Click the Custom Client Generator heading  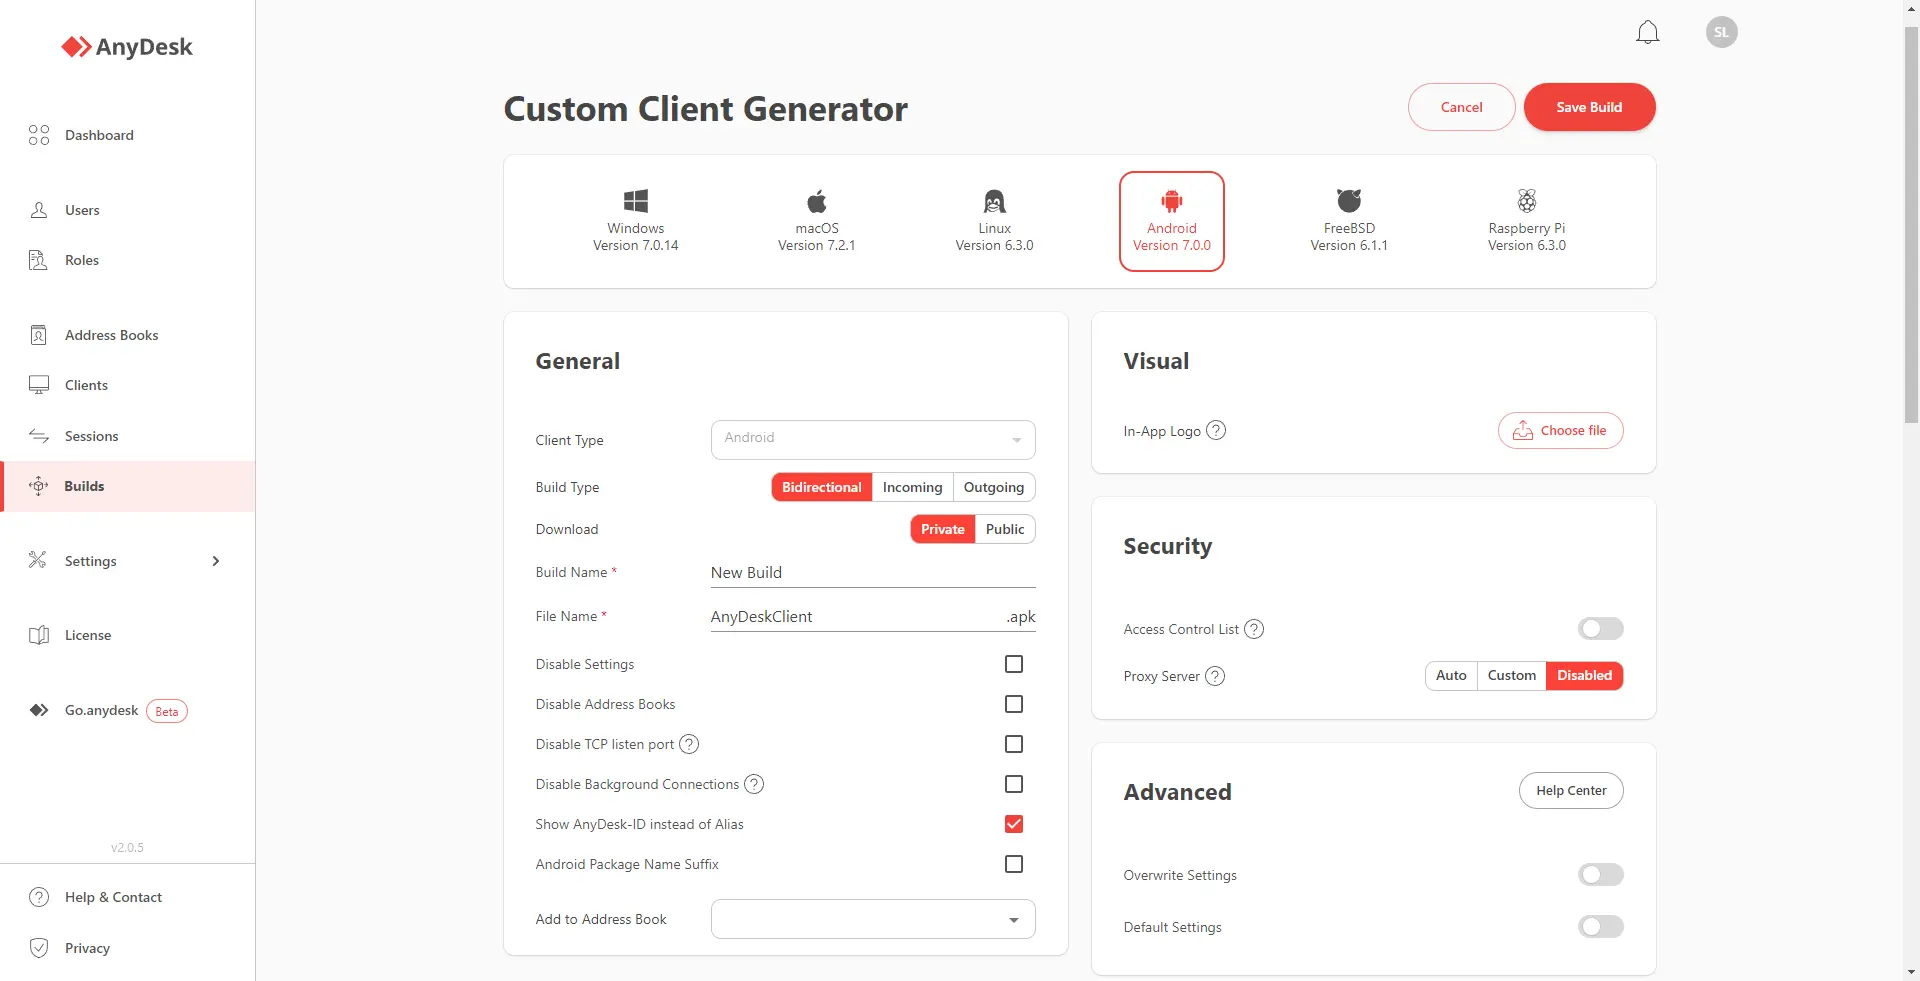pyautogui.click(x=705, y=109)
